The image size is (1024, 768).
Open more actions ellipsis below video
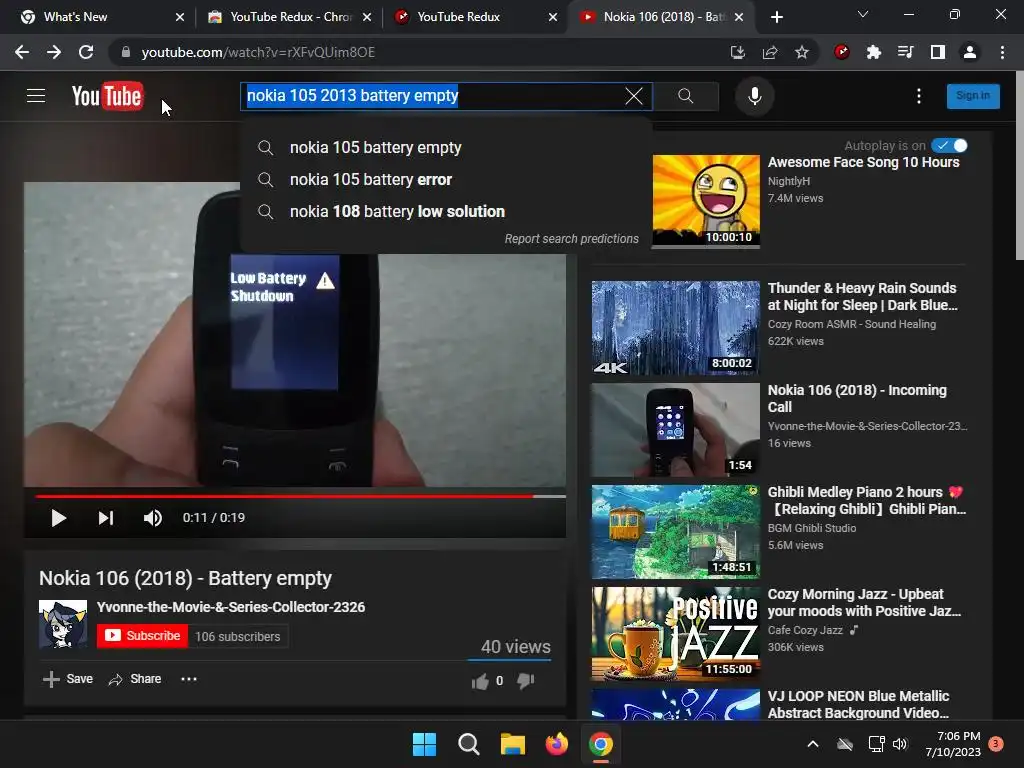click(x=189, y=679)
